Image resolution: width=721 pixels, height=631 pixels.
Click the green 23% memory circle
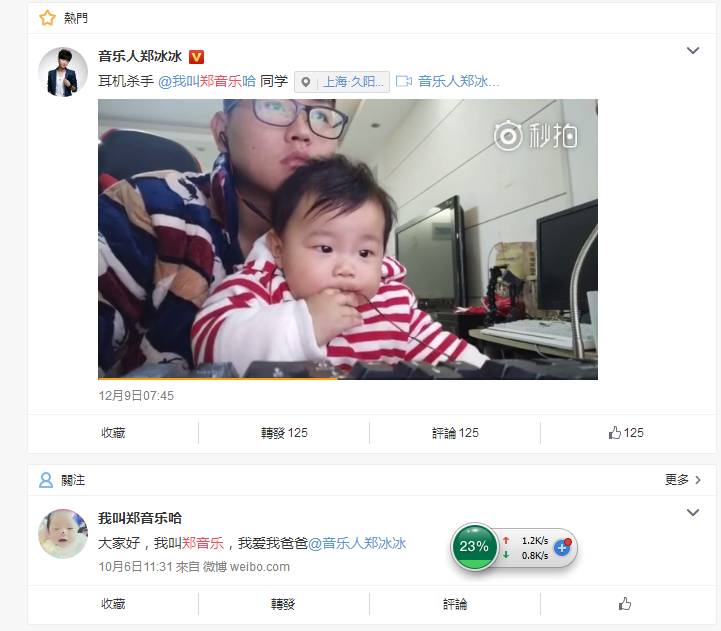click(474, 546)
